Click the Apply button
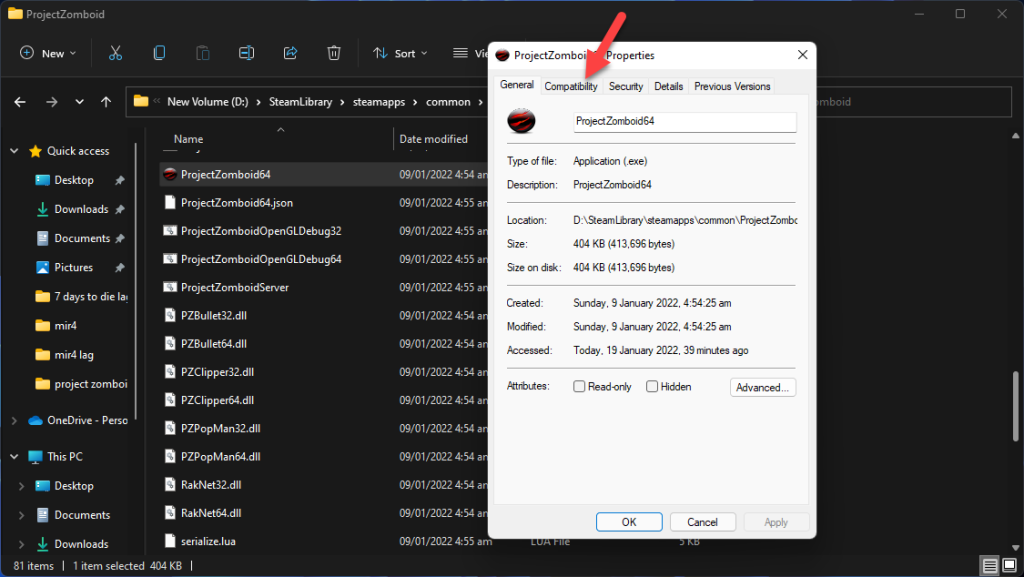1024x577 pixels. (776, 522)
